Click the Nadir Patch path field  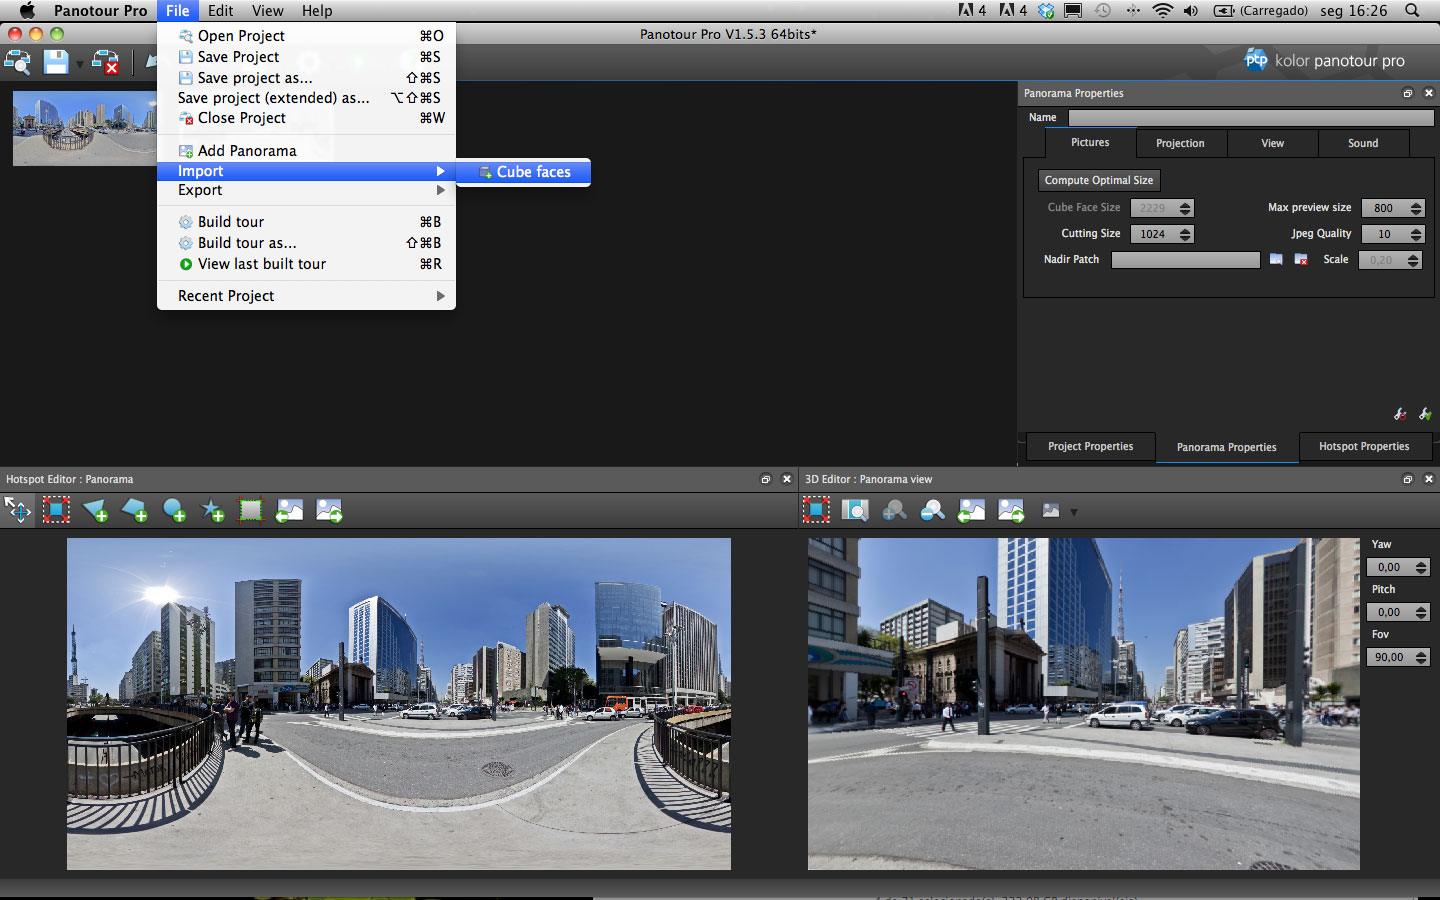tap(1186, 260)
